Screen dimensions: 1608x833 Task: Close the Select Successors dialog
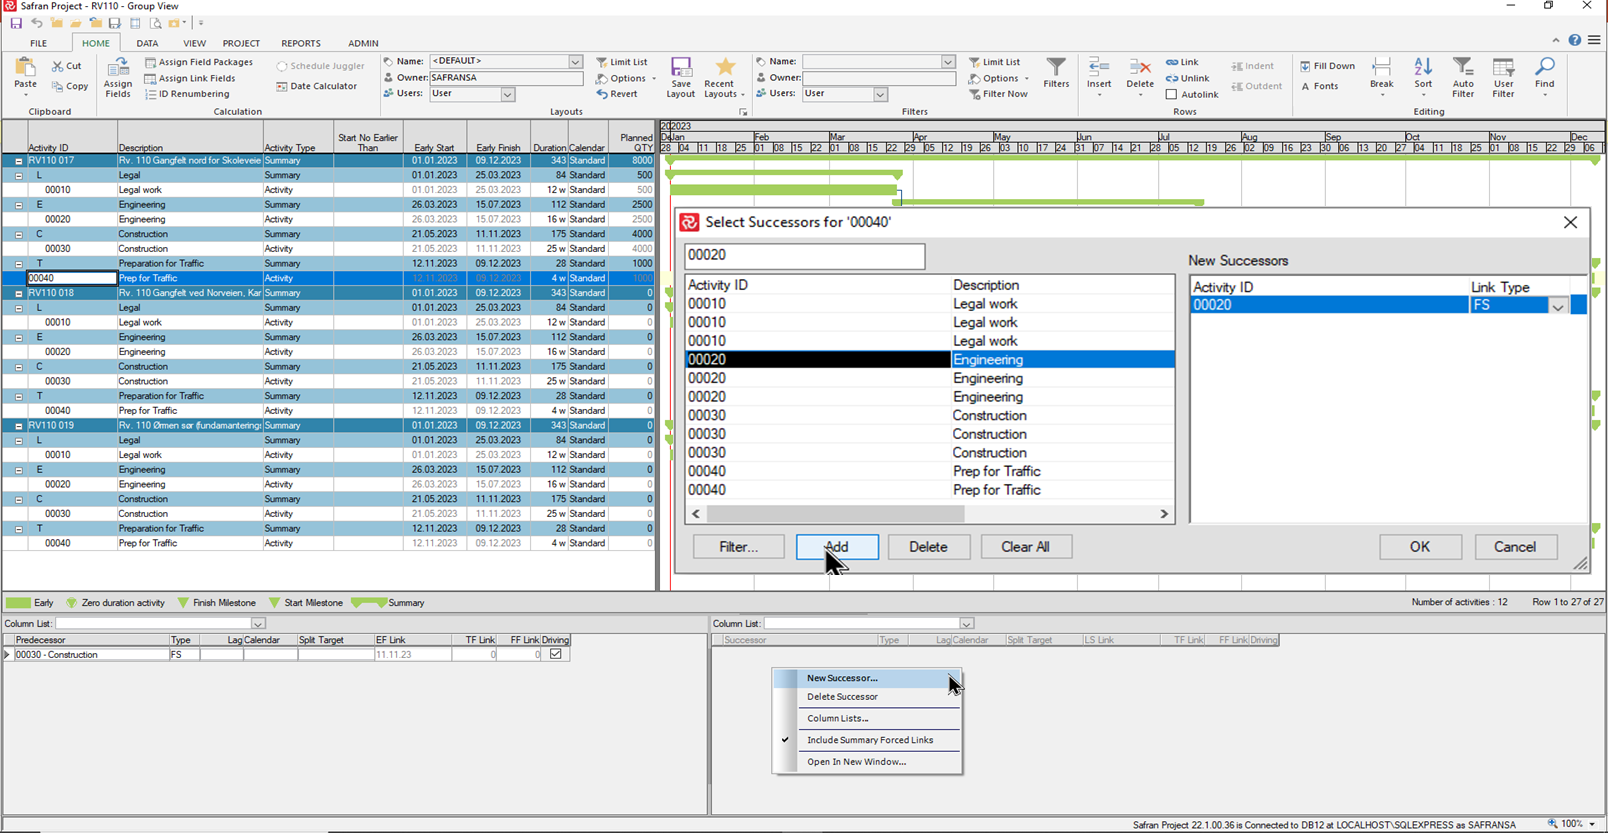1570,222
